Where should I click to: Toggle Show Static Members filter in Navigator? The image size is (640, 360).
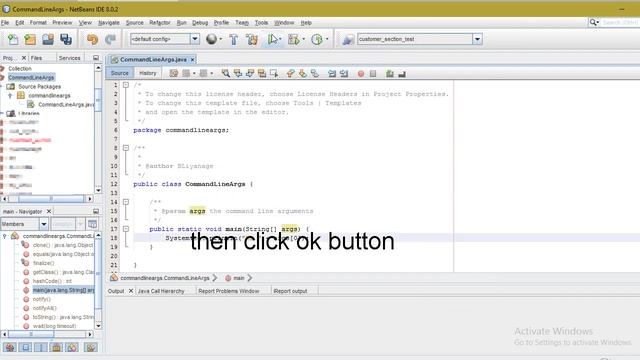click(41, 347)
